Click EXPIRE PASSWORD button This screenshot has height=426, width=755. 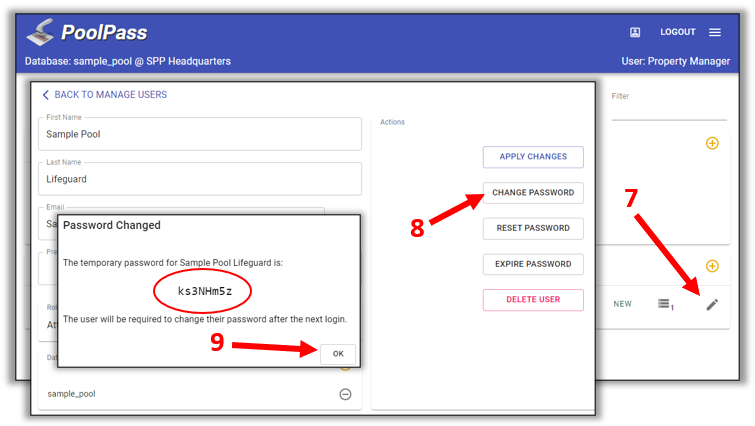(533, 264)
